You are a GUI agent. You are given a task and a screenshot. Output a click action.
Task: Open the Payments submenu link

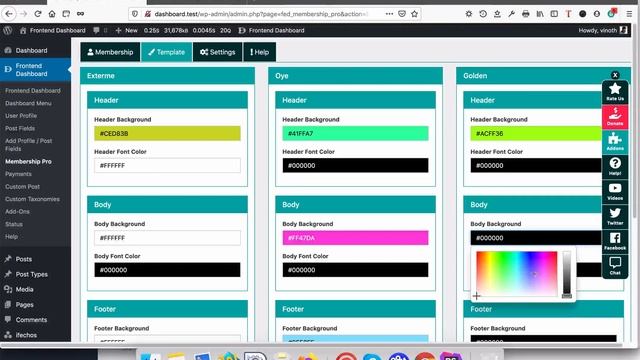(x=18, y=174)
